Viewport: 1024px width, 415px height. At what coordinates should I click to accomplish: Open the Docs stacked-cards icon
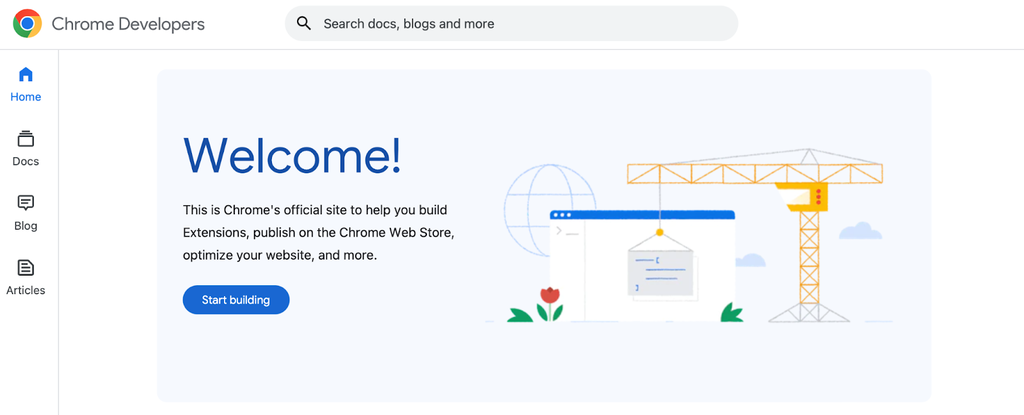pyautogui.click(x=25, y=139)
